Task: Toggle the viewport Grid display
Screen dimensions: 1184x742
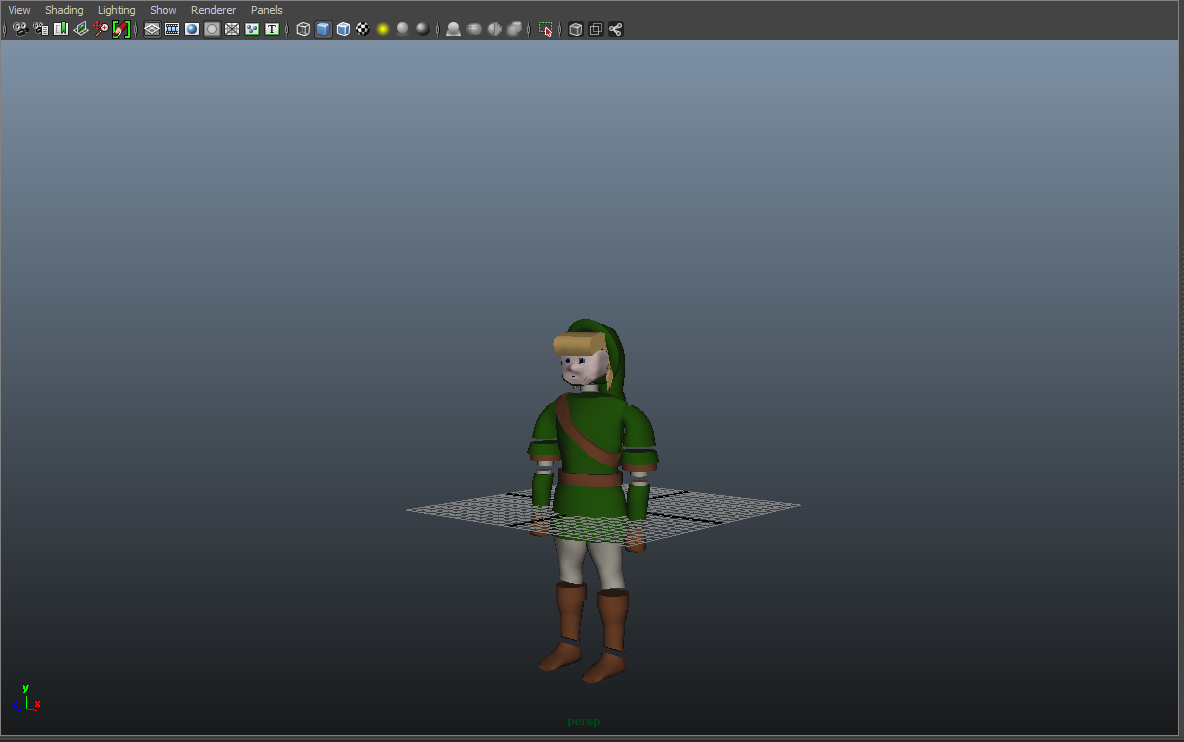Action: [152, 29]
